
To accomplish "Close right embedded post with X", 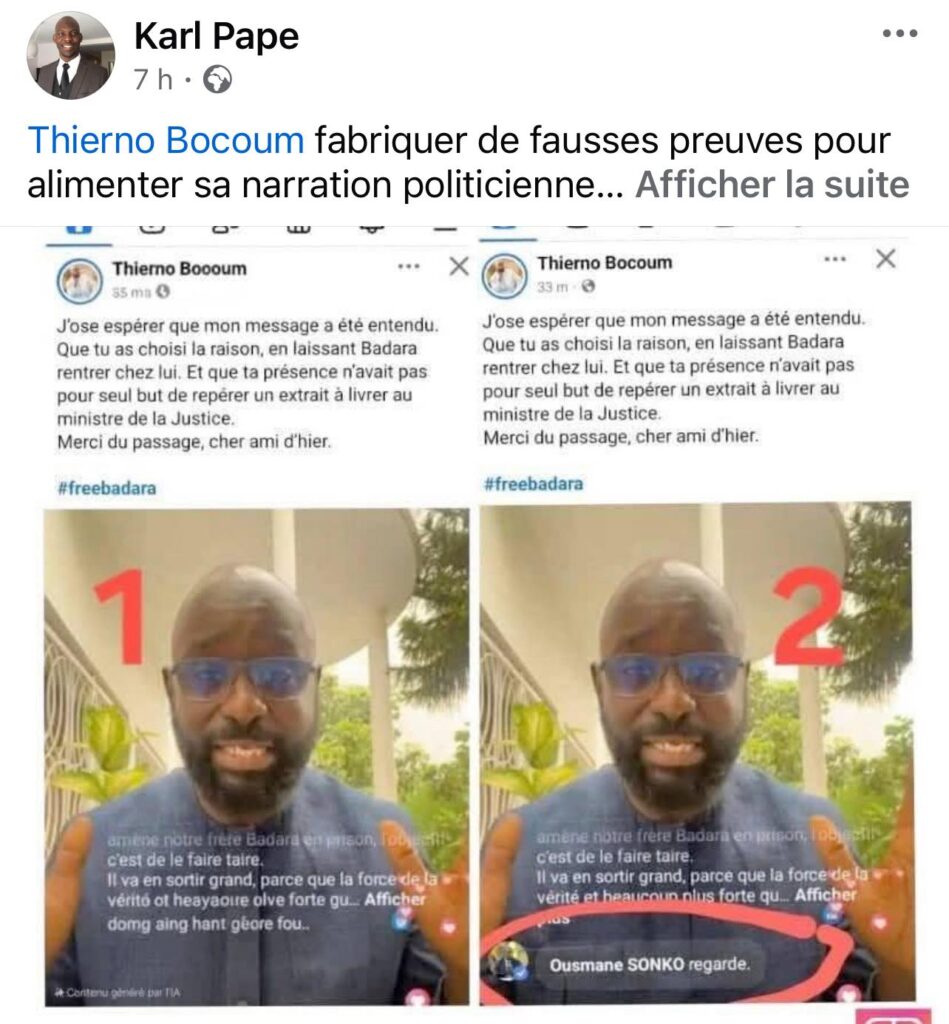I will (885, 259).
